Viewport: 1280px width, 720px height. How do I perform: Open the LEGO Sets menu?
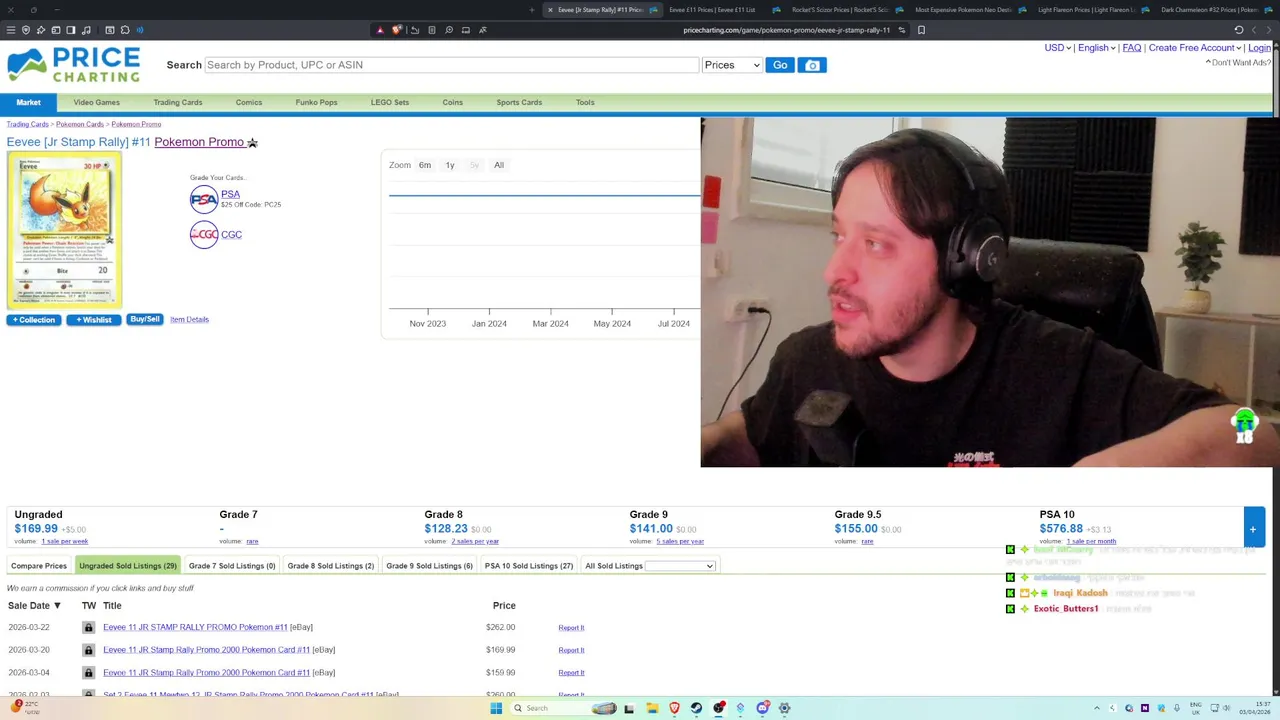(390, 102)
